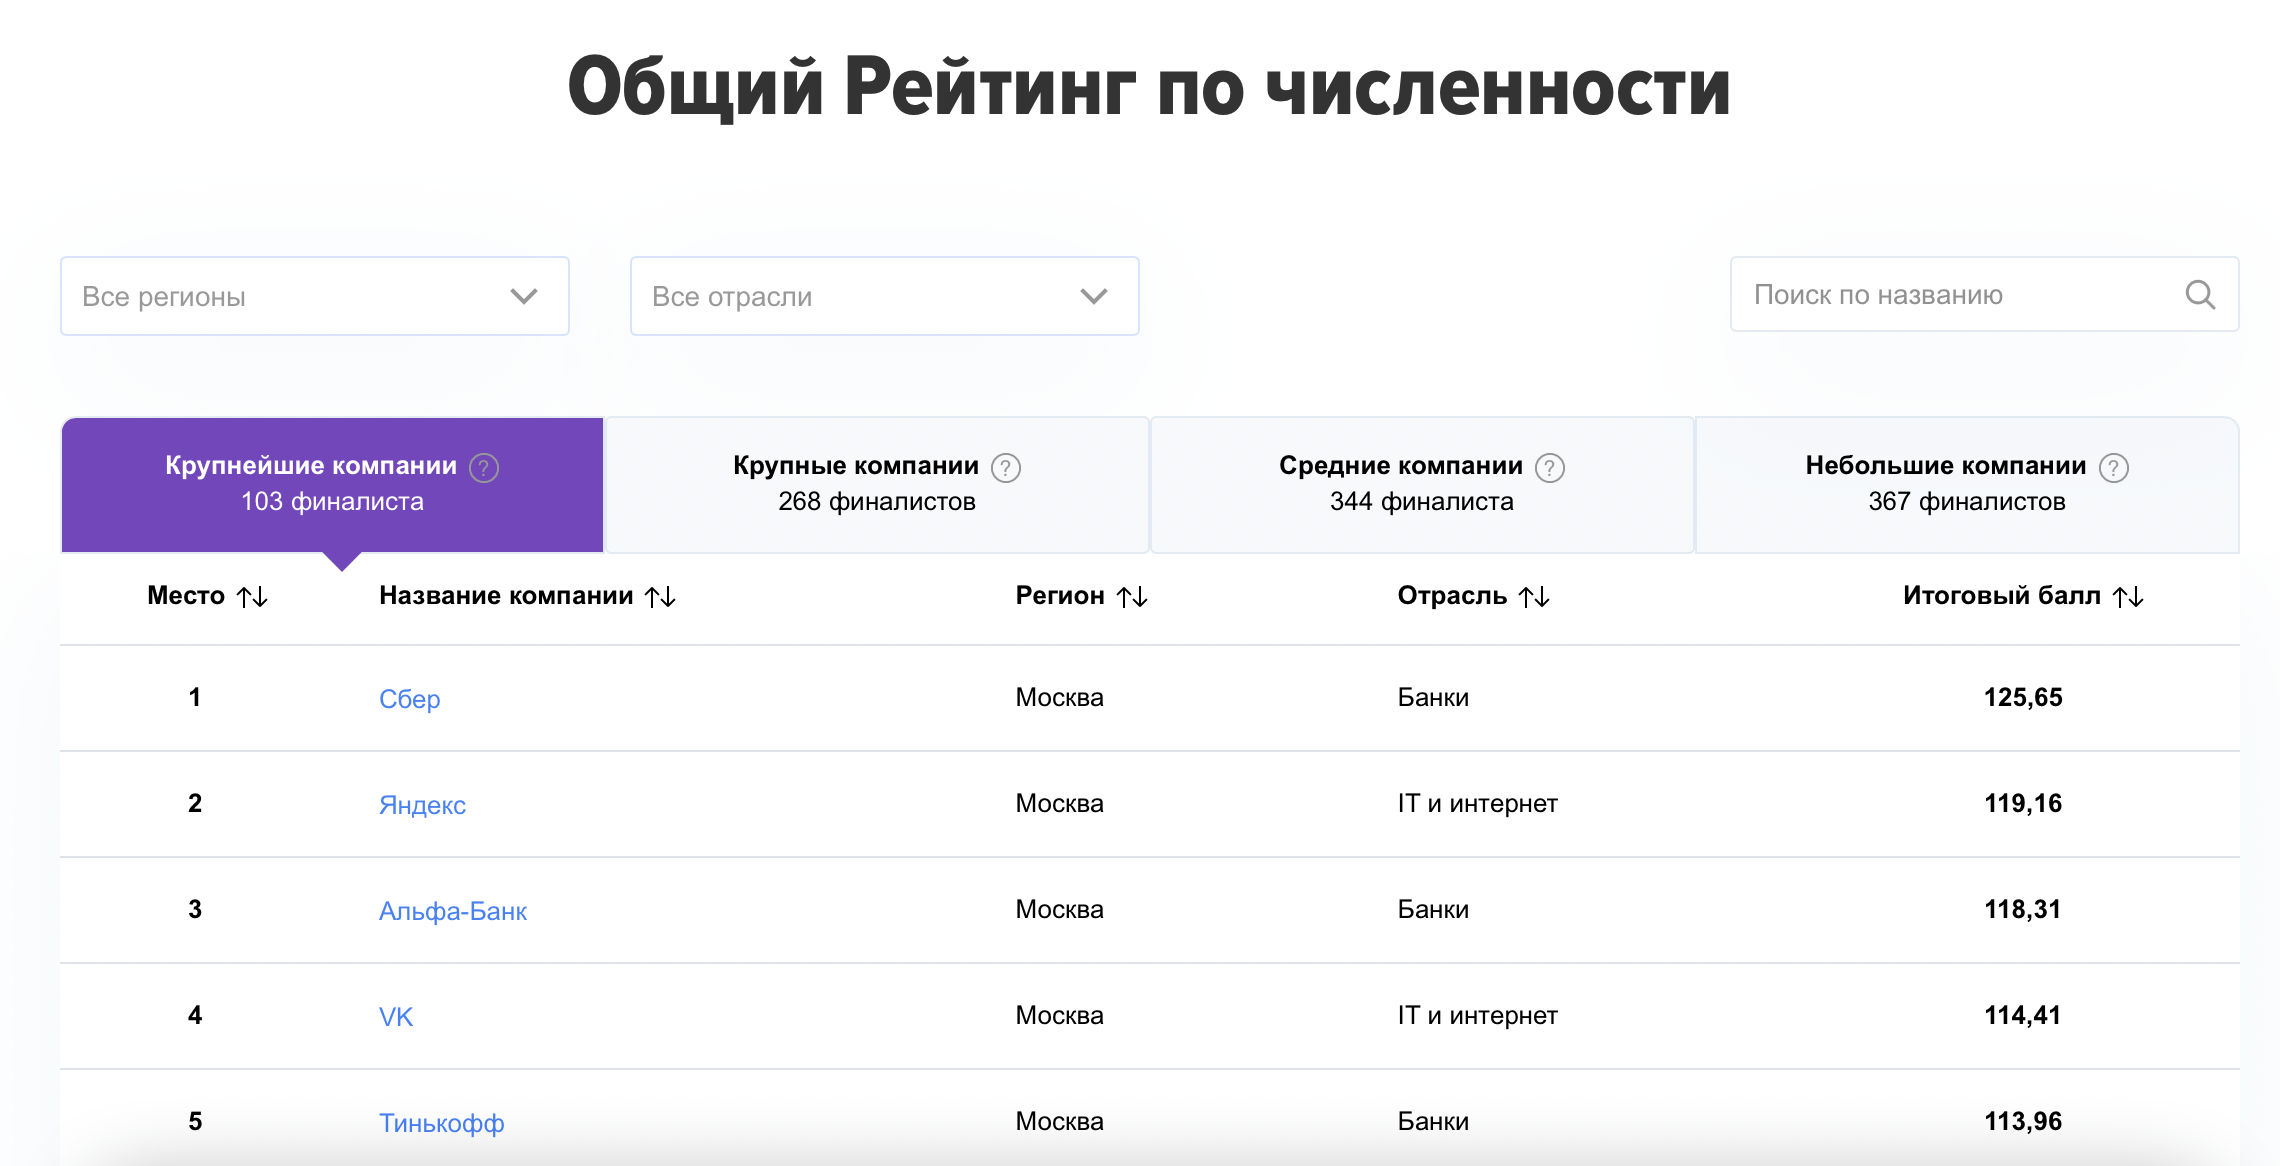
Task: Click place number 3 in Альфа-Банк row
Action: 195,909
